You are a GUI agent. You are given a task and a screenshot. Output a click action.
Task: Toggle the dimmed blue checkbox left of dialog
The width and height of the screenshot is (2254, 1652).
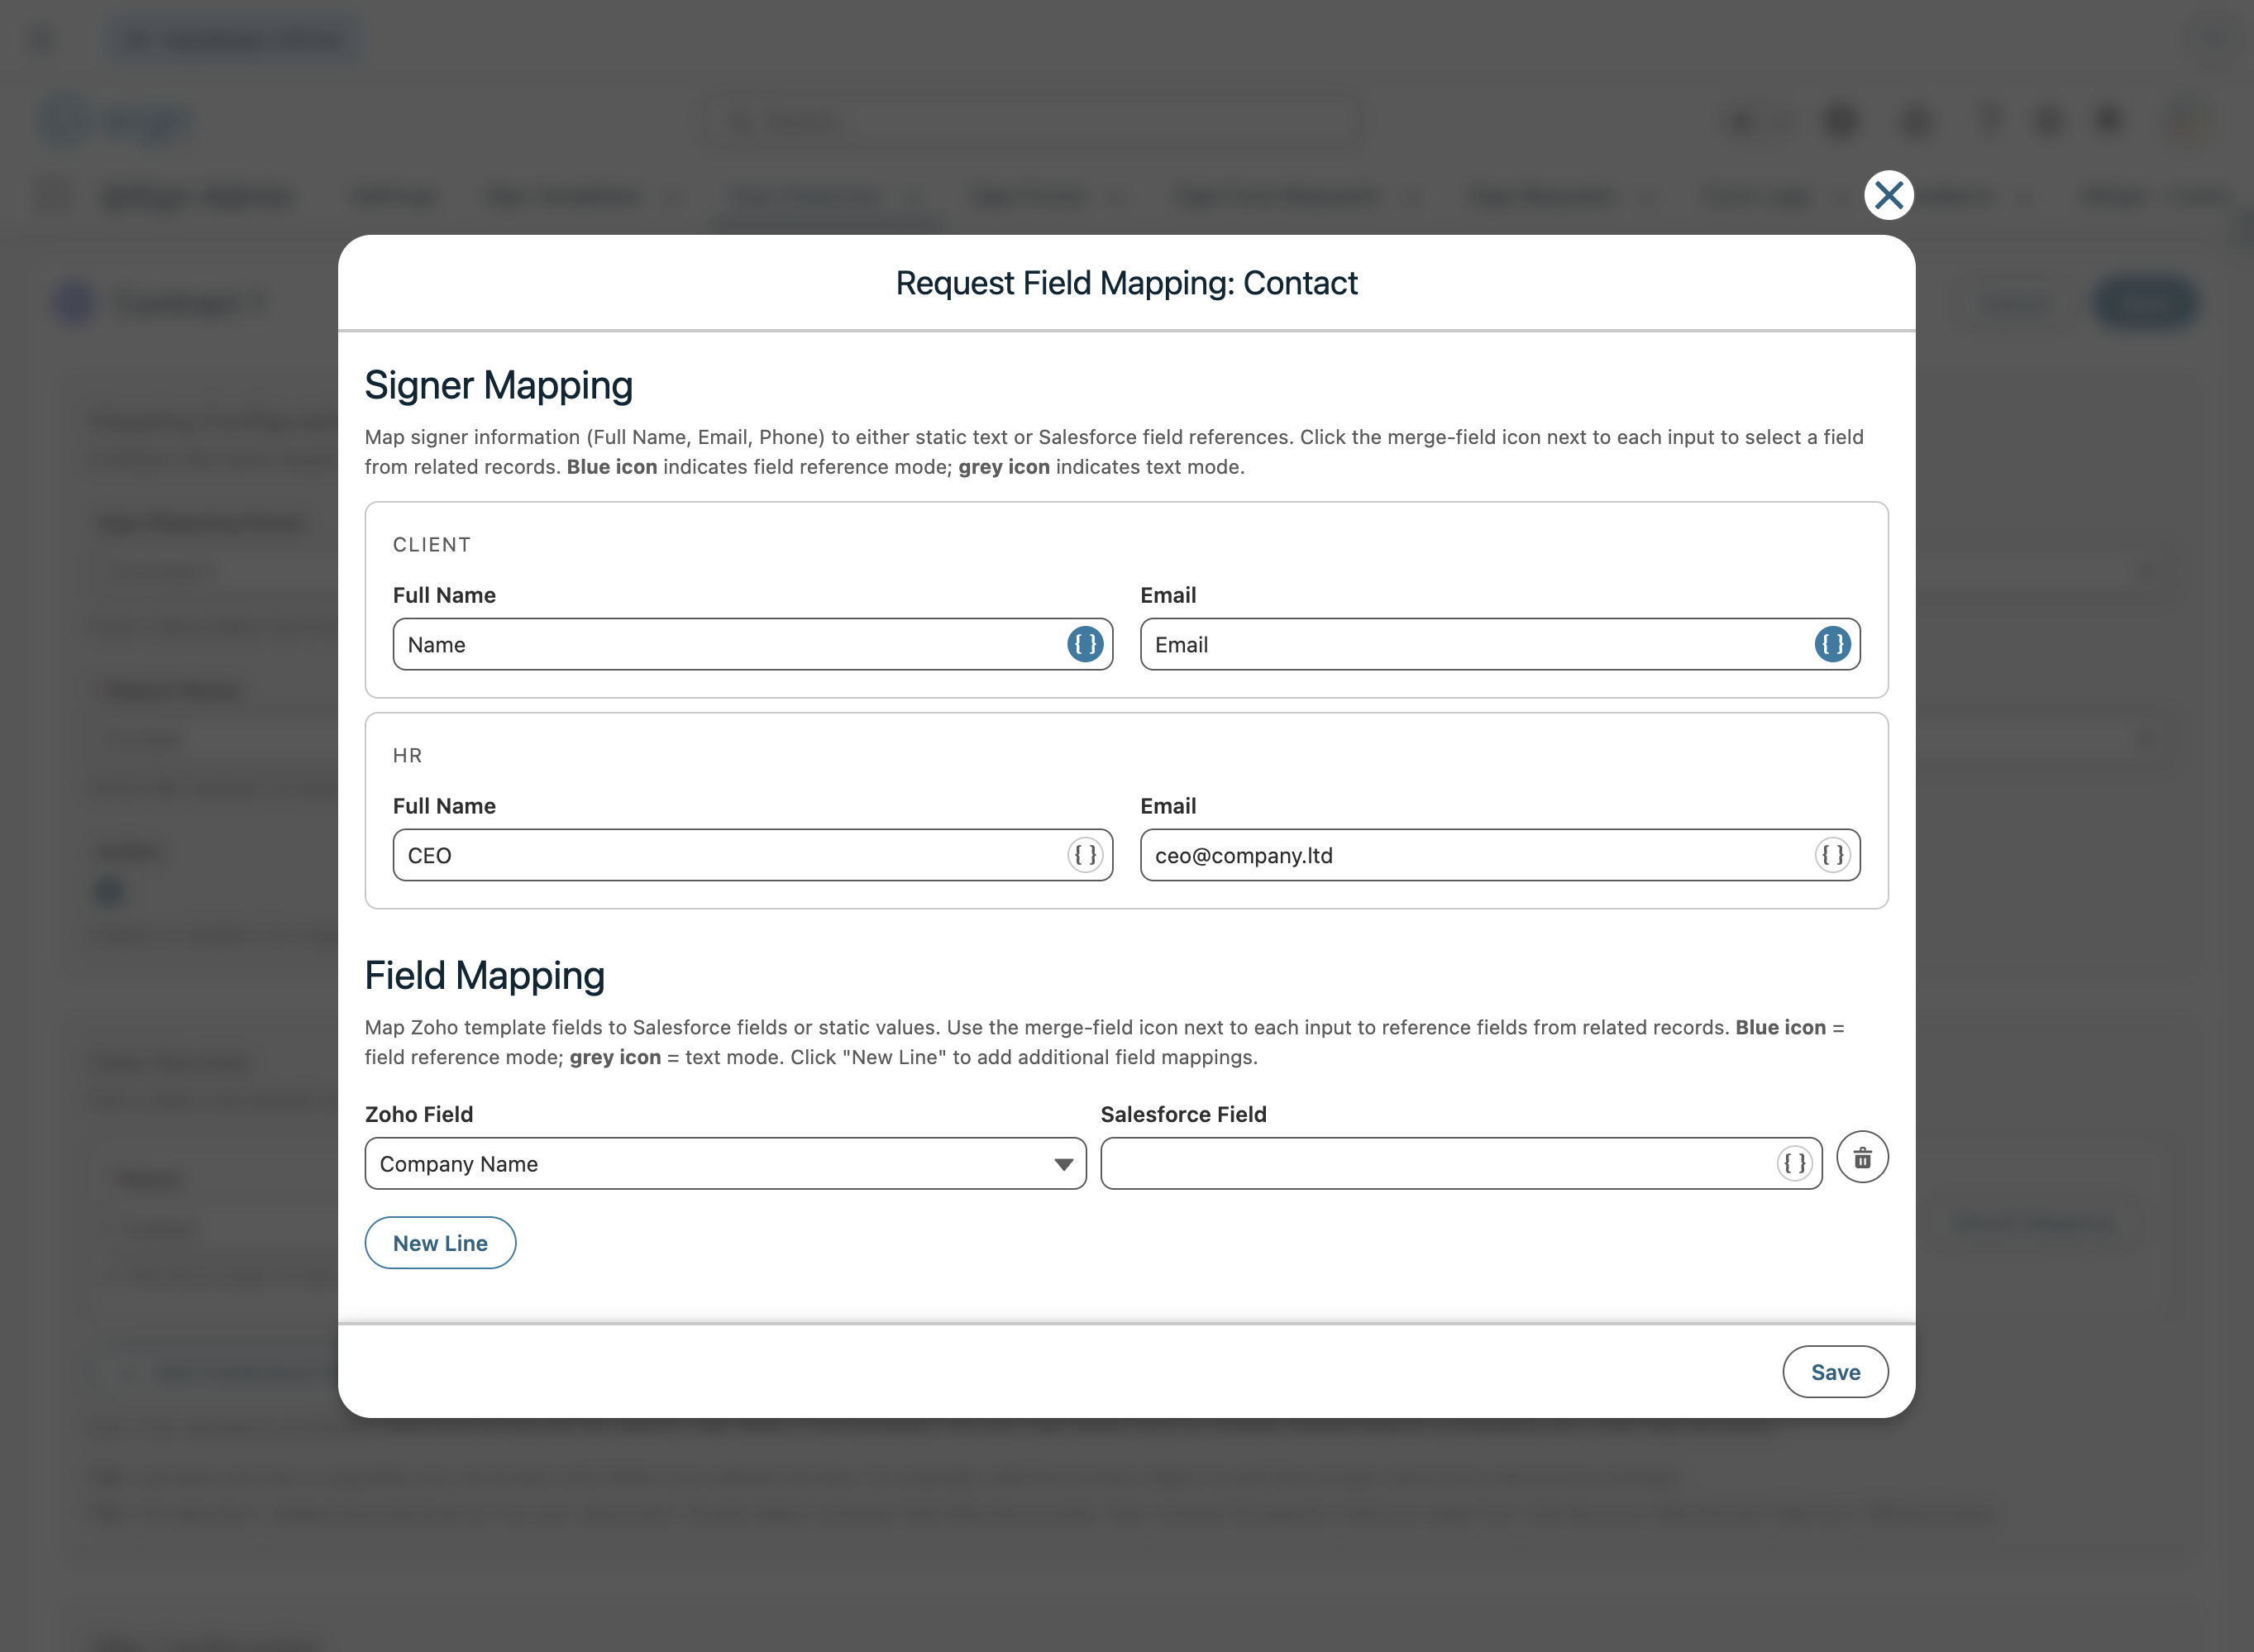click(x=109, y=891)
